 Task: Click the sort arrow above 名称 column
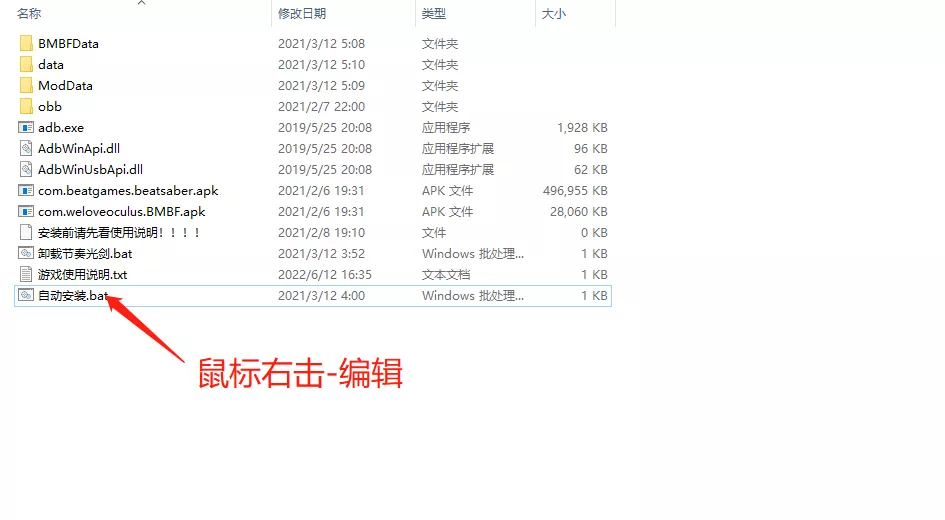pyautogui.click(x=142, y=3)
